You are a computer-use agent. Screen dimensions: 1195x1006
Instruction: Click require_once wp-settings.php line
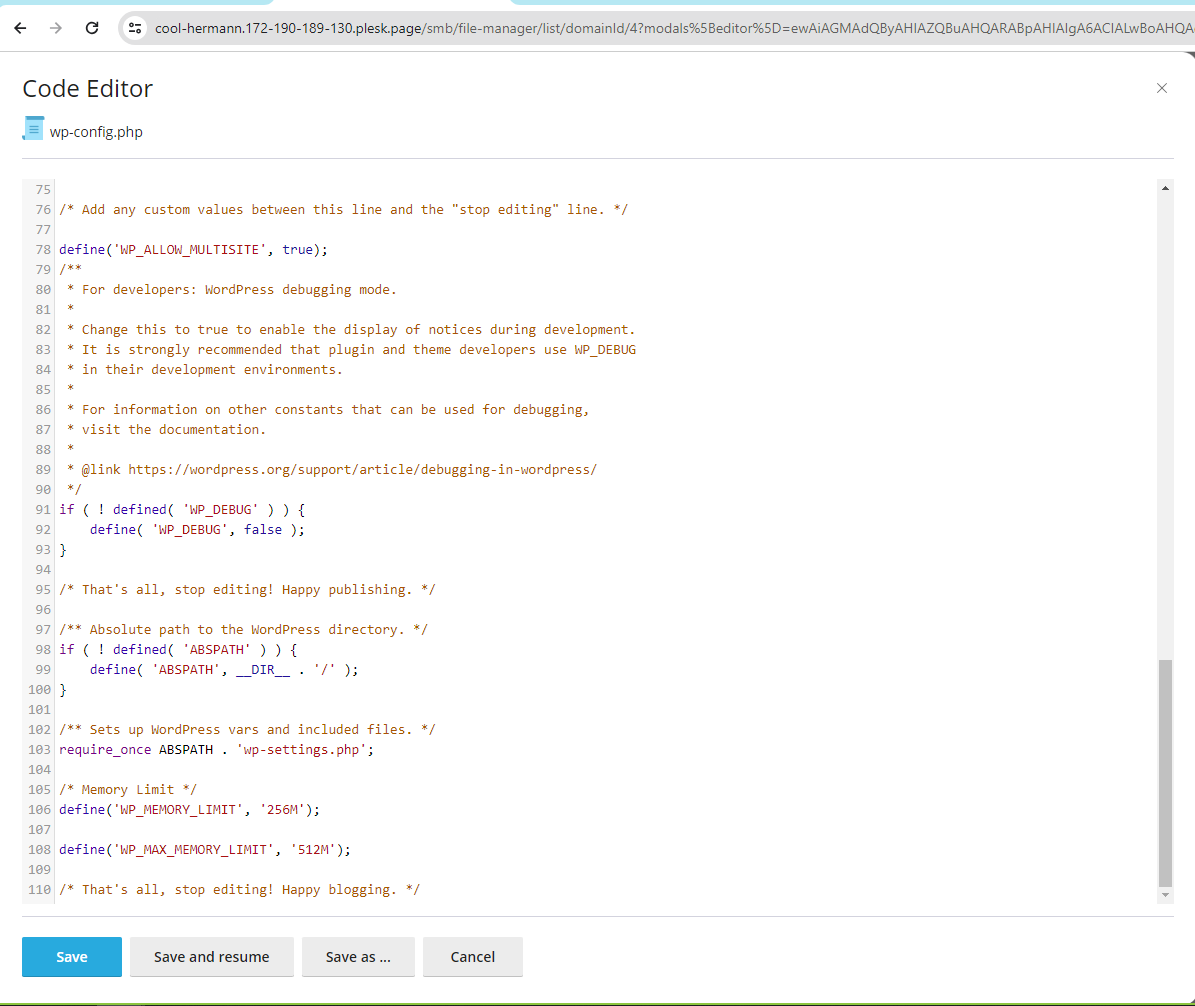click(x=216, y=750)
